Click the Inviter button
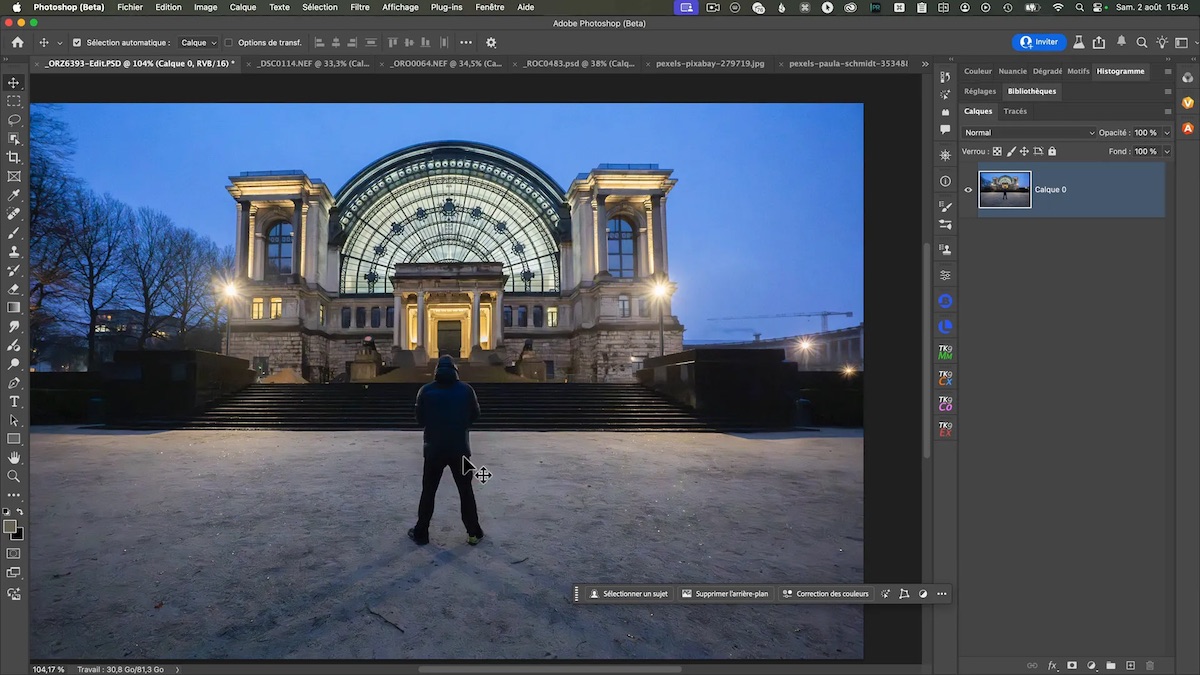 (1038, 42)
